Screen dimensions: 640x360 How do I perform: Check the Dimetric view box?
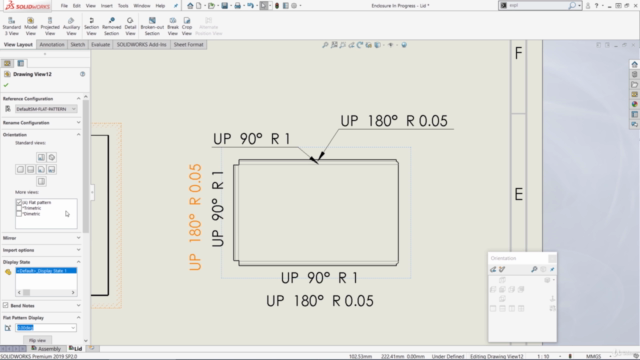(x=19, y=214)
